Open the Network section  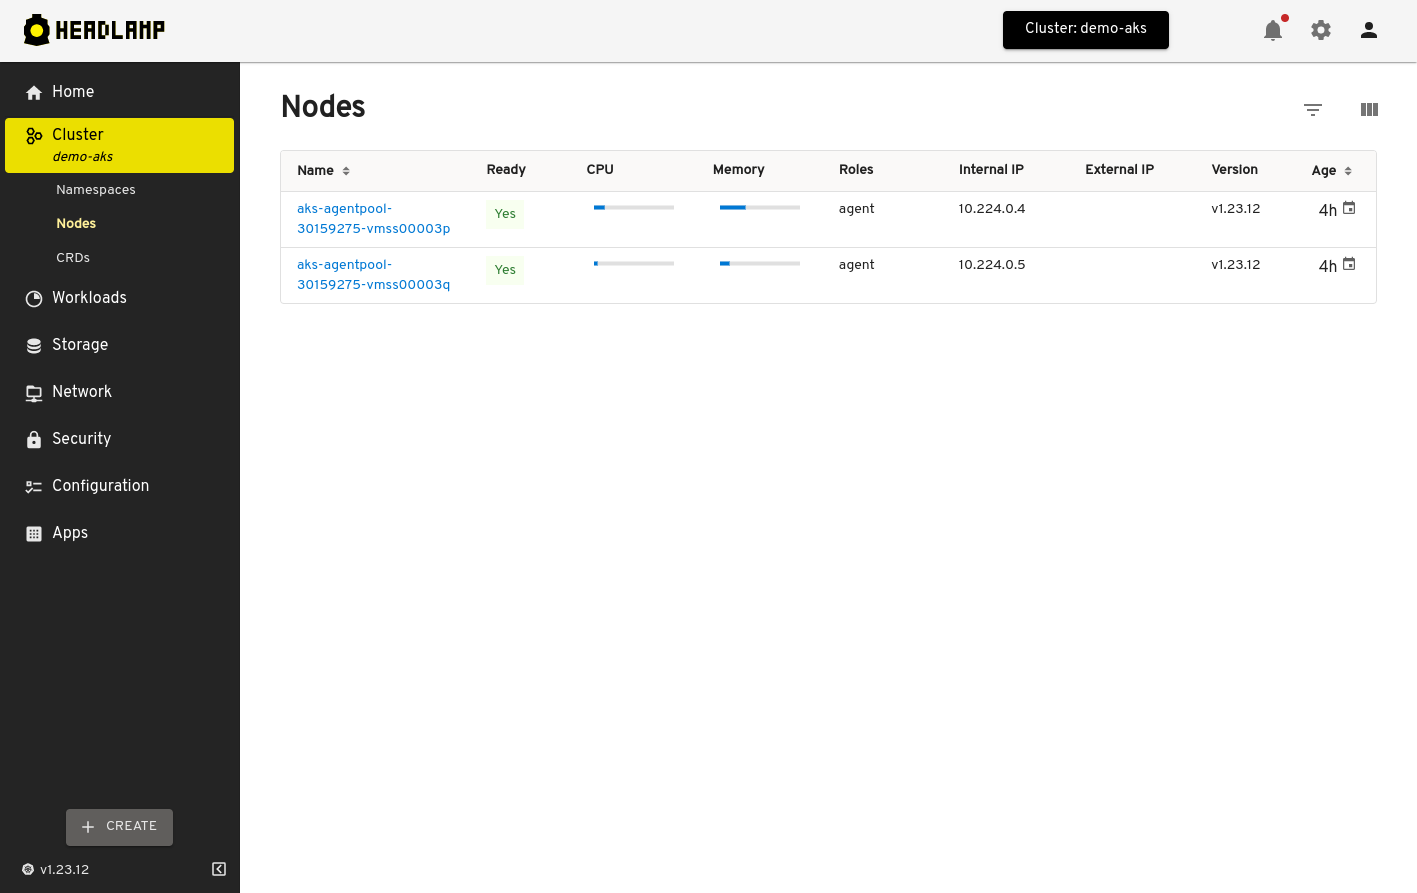coord(120,392)
